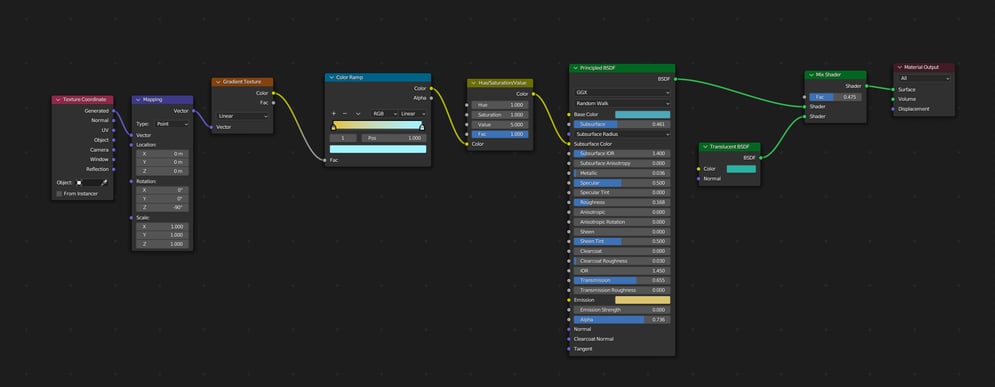Click the Gradient Texture Fac output socket
This screenshot has width=995, height=387.
pos(273,103)
